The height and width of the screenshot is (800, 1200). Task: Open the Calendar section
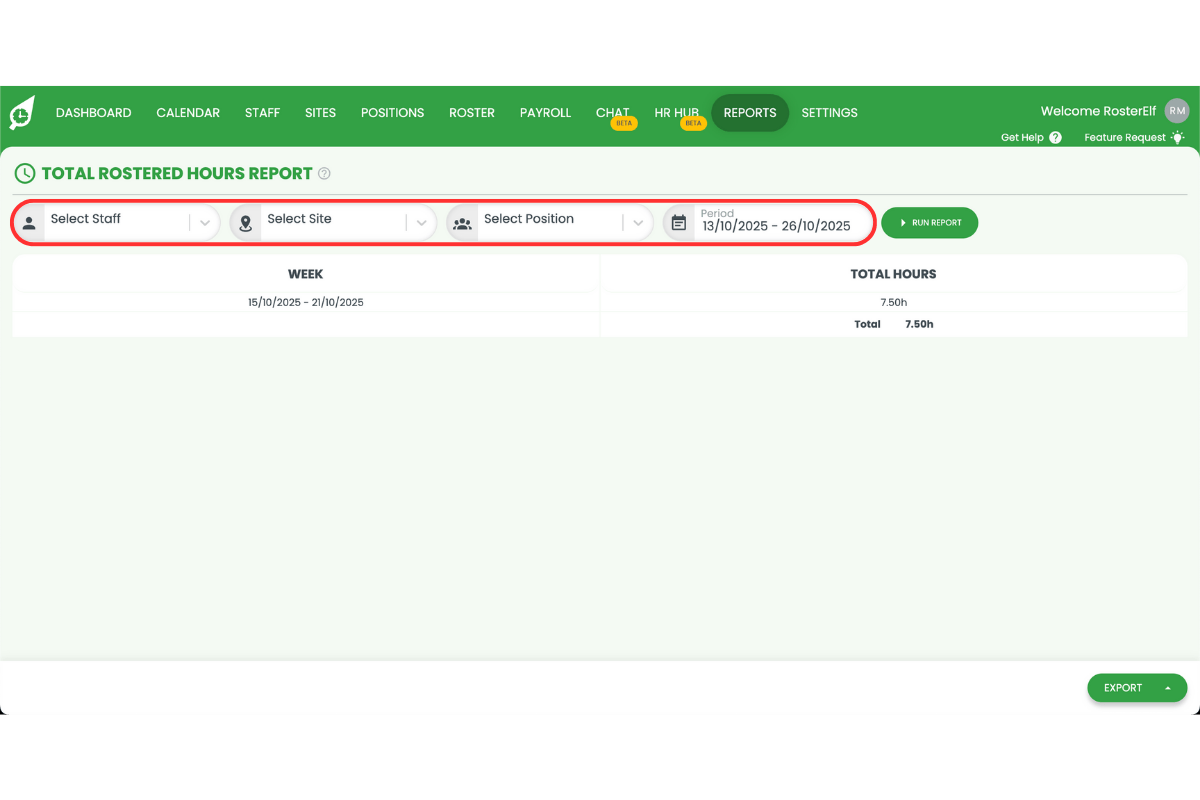click(188, 112)
